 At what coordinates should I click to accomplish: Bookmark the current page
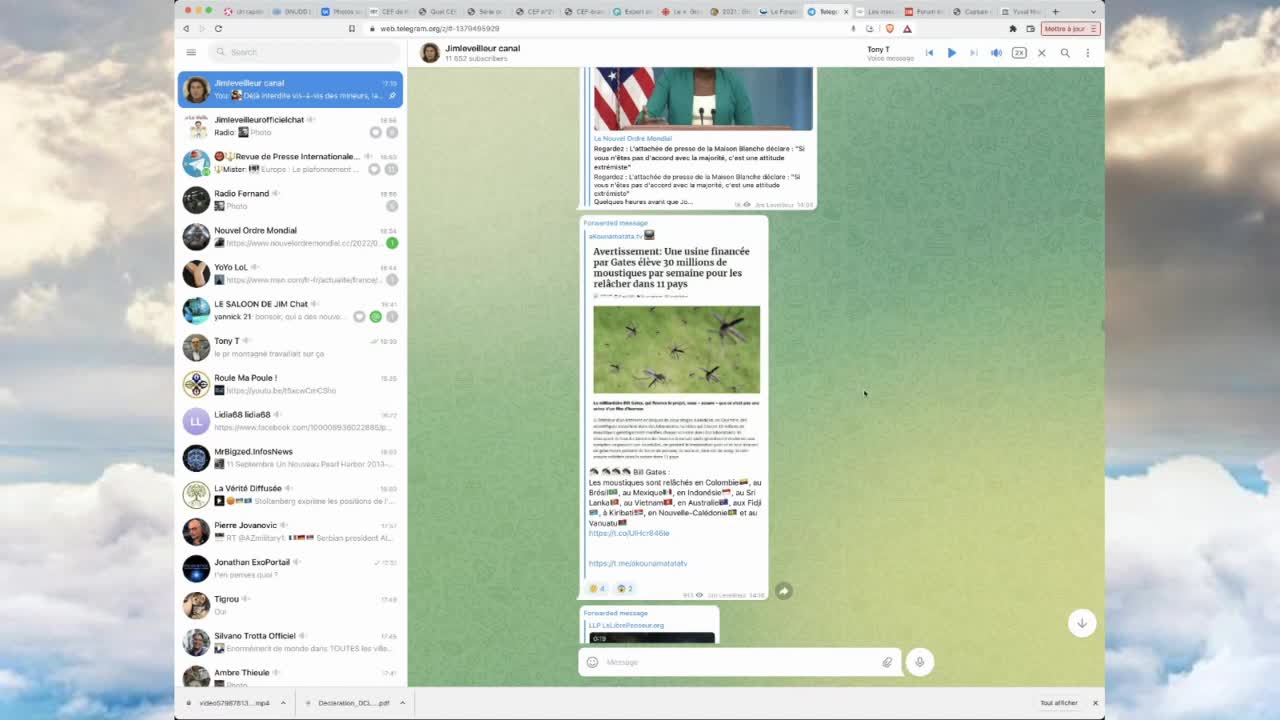351,28
